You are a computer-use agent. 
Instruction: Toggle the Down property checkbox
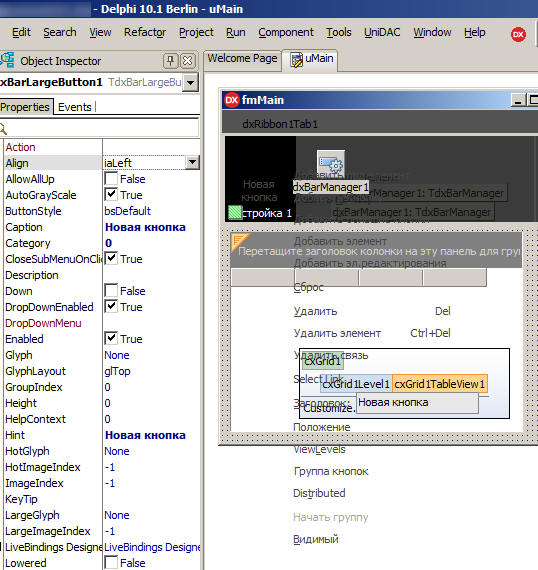(111, 290)
